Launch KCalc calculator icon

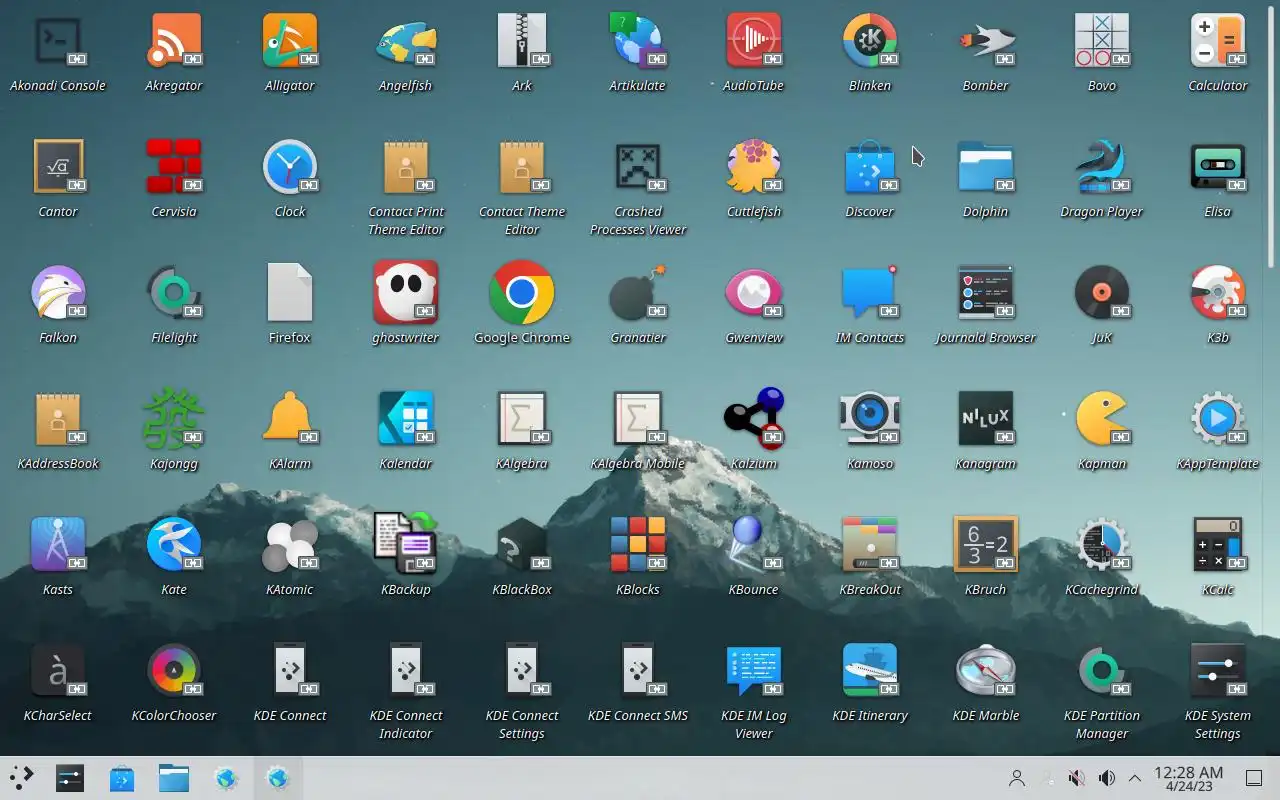coord(1218,544)
